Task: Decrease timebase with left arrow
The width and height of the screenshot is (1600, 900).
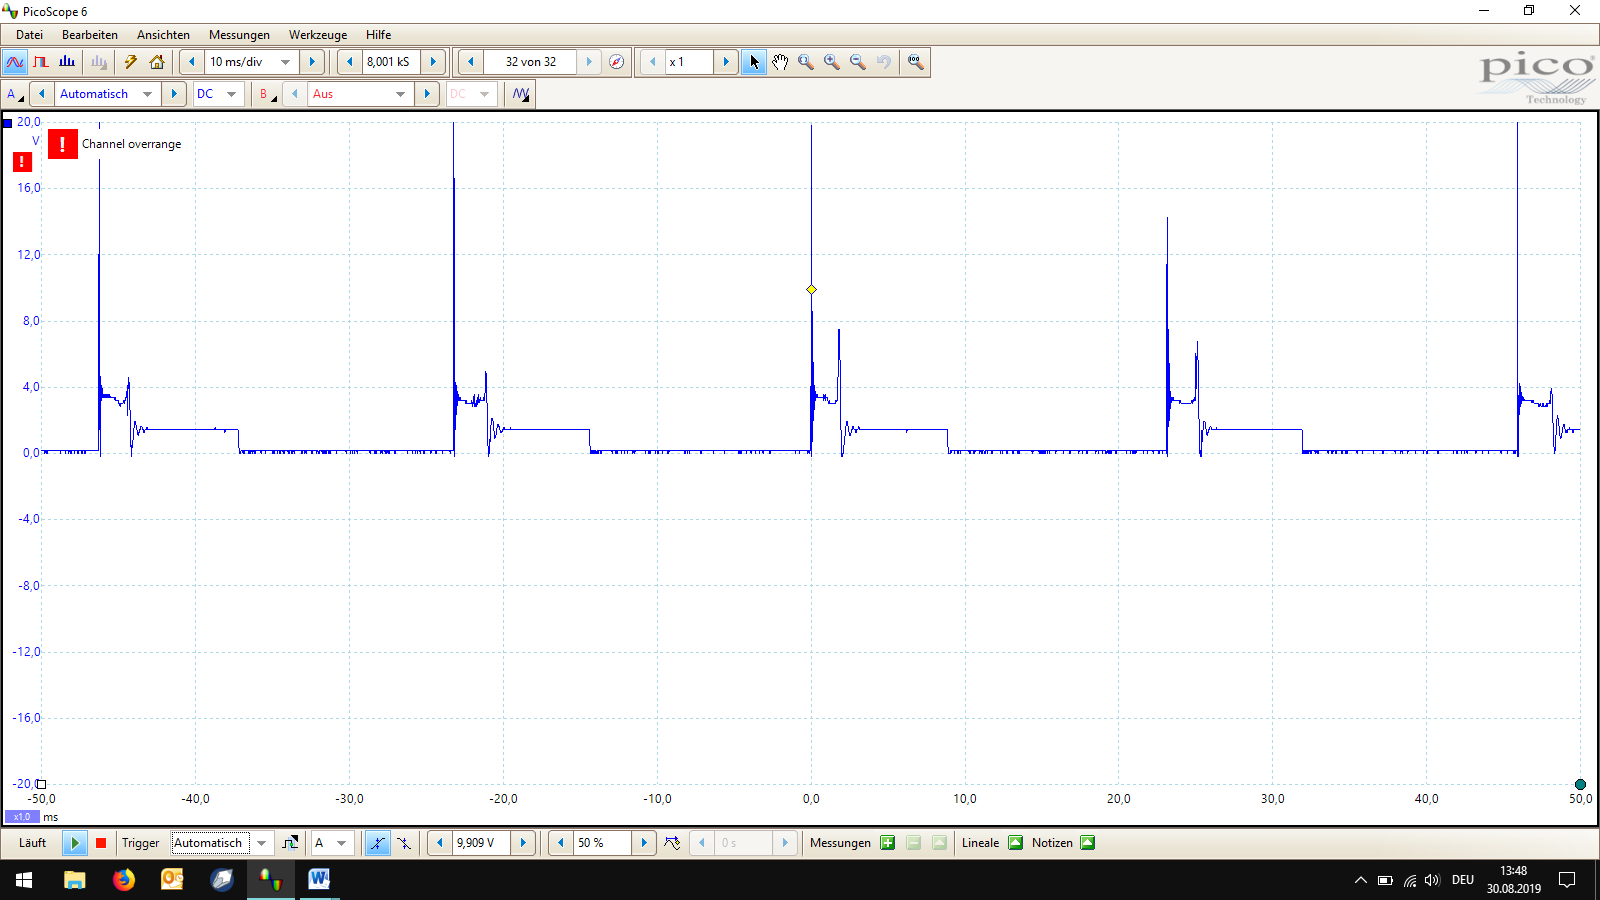Action: pos(191,62)
